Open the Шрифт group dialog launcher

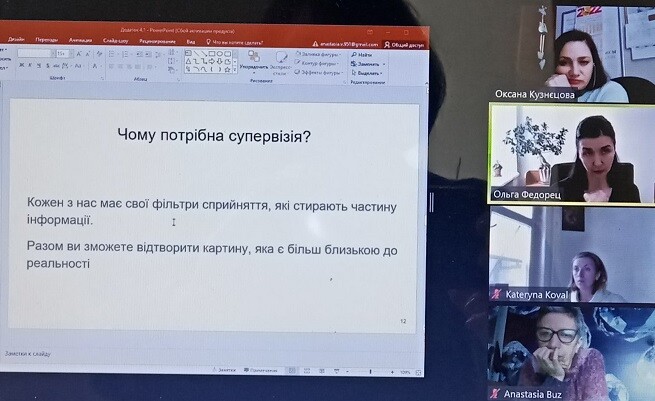pyautogui.click(x=102, y=79)
